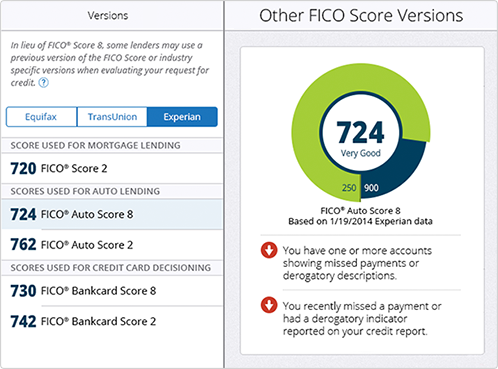Switch to the Equifax tab

tap(41, 117)
